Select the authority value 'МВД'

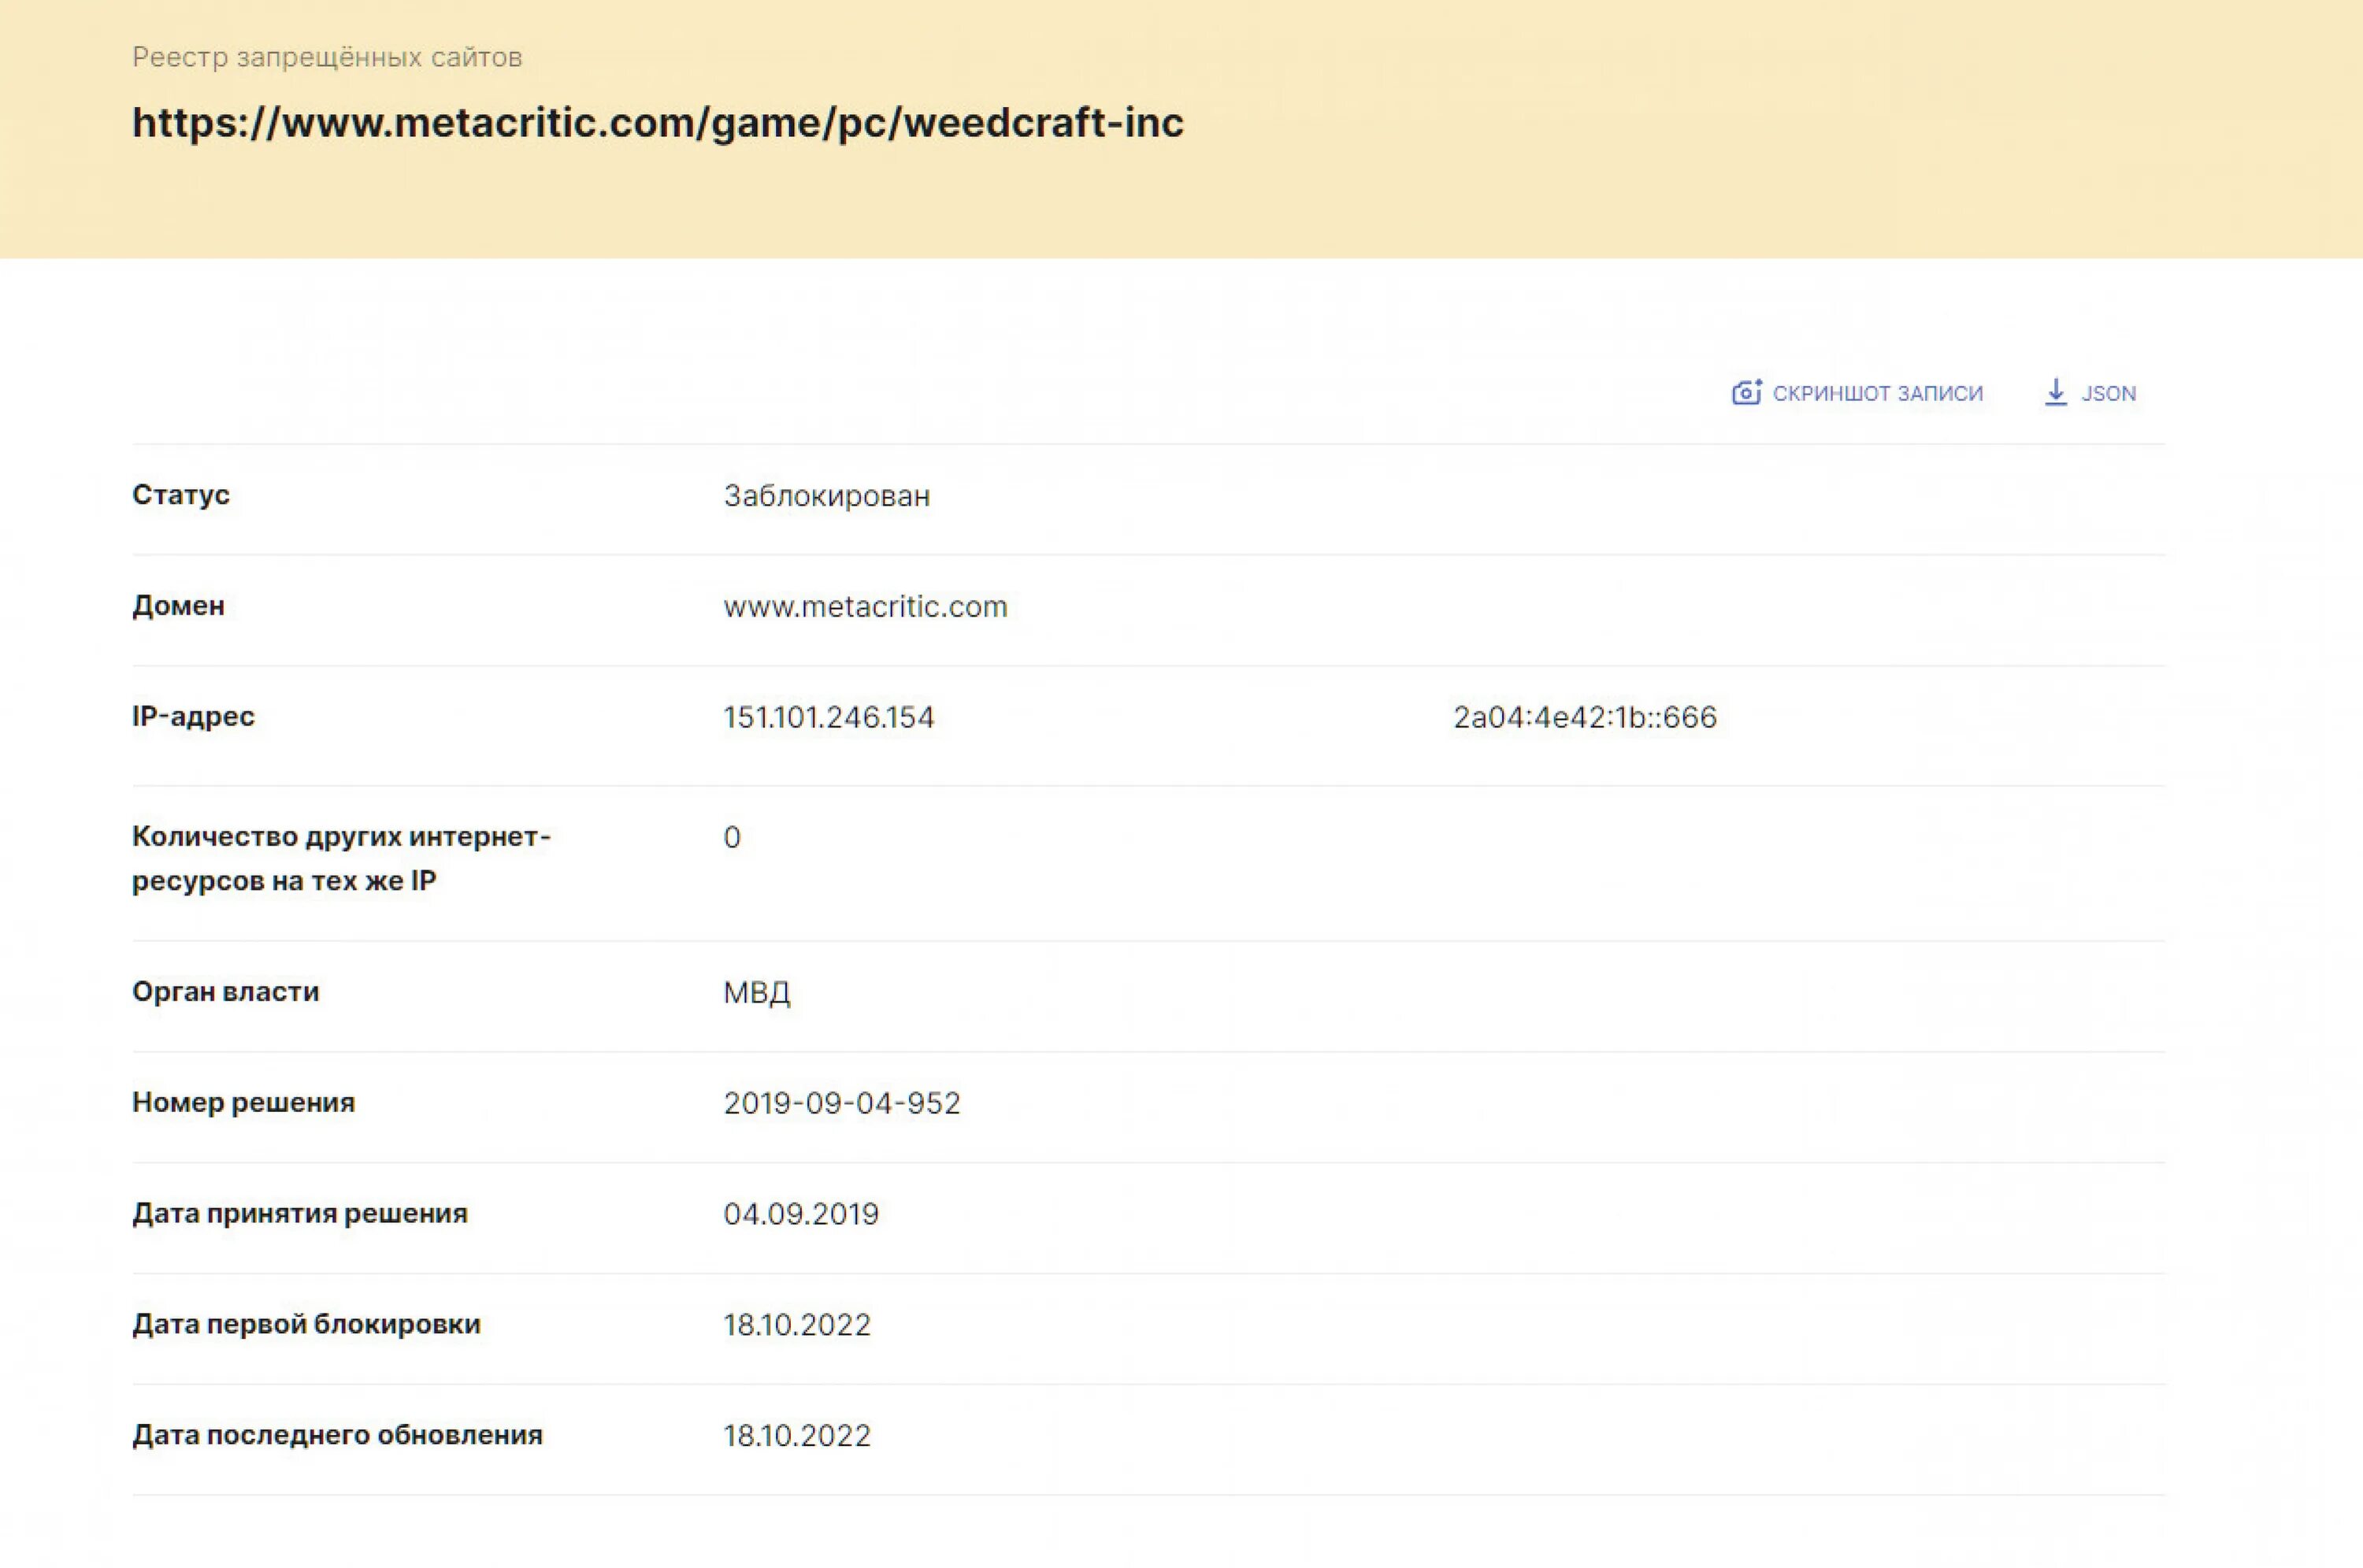pyautogui.click(x=756, y=992)
